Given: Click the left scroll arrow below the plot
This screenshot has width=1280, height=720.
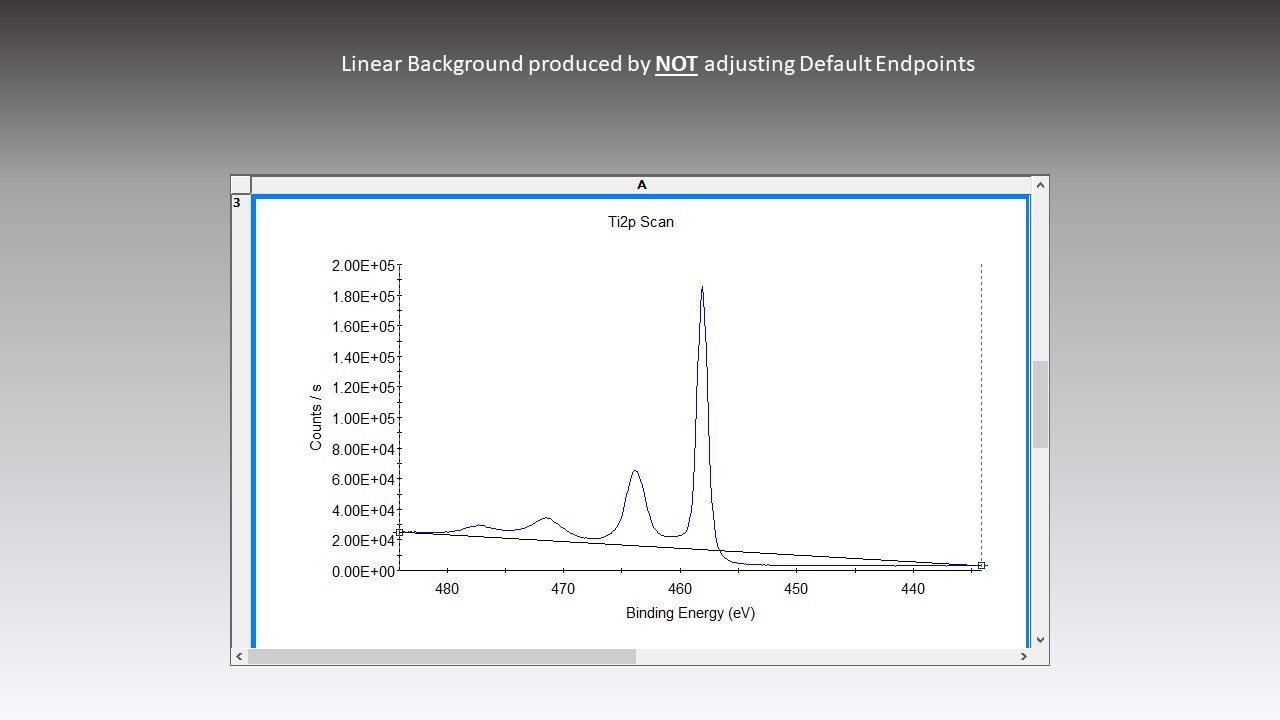Looking at the screenshot, I should tap(239, 657).
